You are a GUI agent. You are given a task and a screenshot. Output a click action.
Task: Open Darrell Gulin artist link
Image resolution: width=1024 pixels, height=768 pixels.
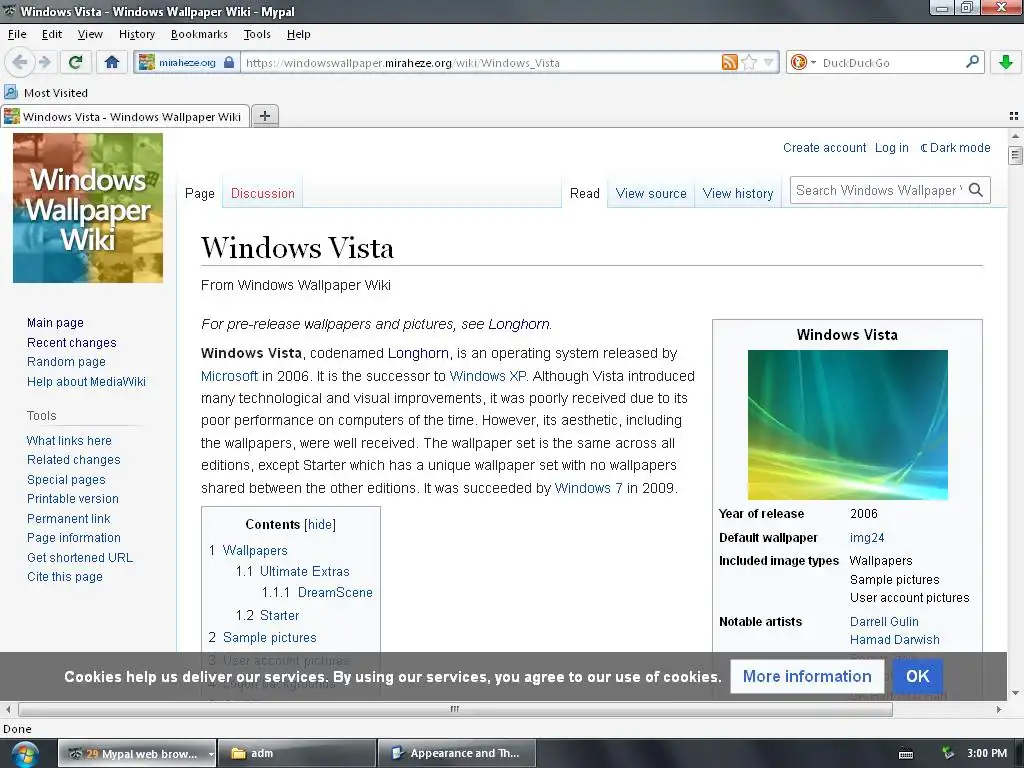tap(884, 622)
